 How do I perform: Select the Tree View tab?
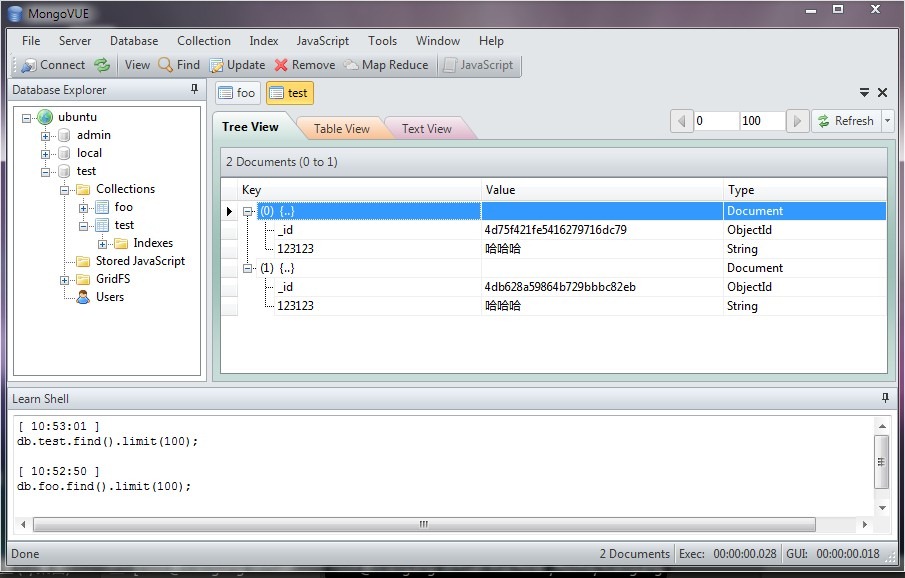pyautogui.click(x=250, y=127)
